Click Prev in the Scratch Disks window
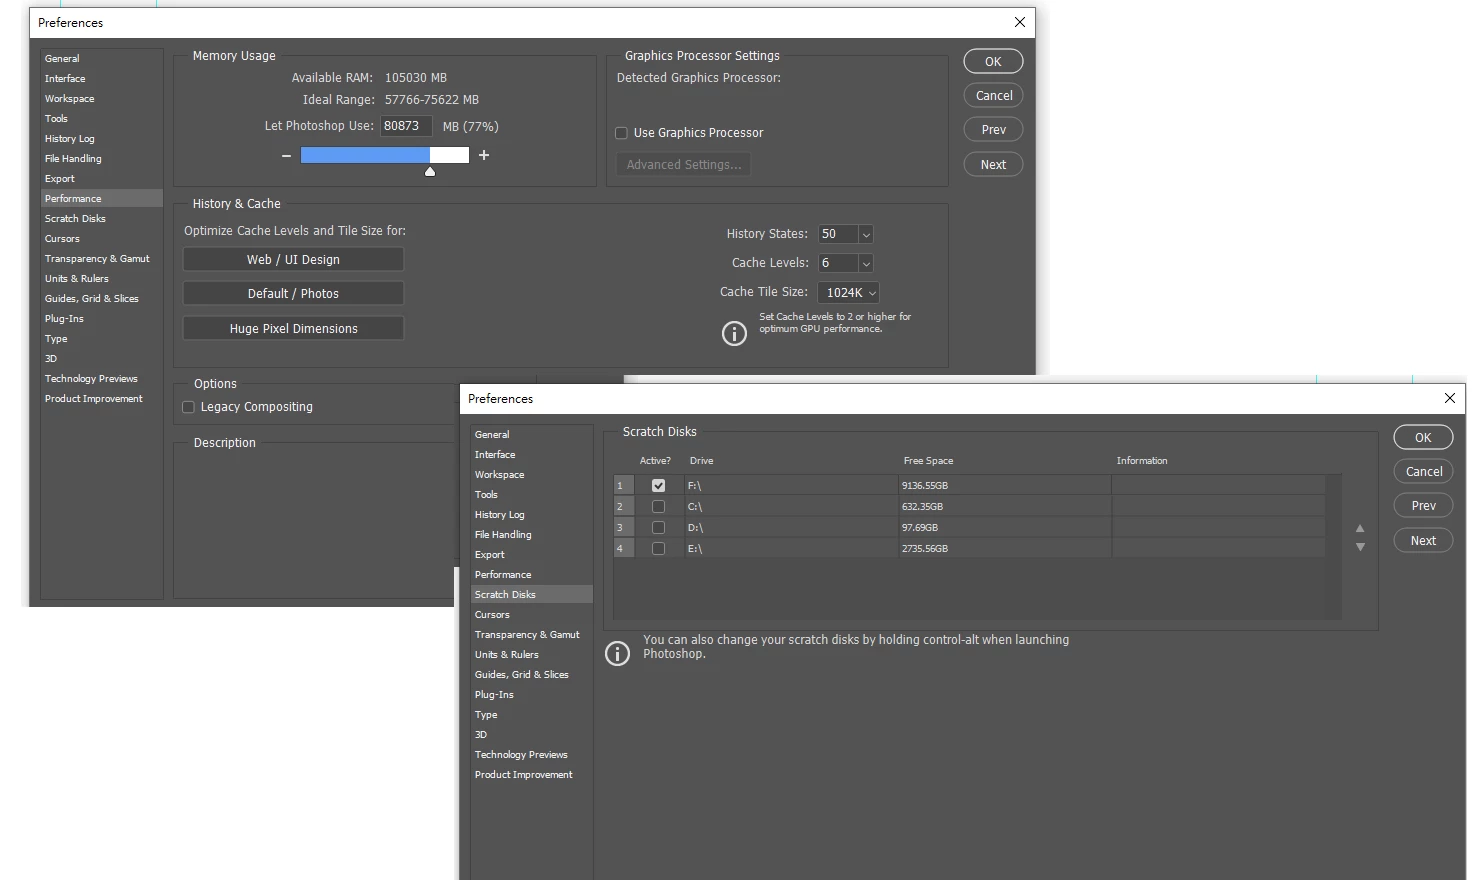 coord(1423,506)
